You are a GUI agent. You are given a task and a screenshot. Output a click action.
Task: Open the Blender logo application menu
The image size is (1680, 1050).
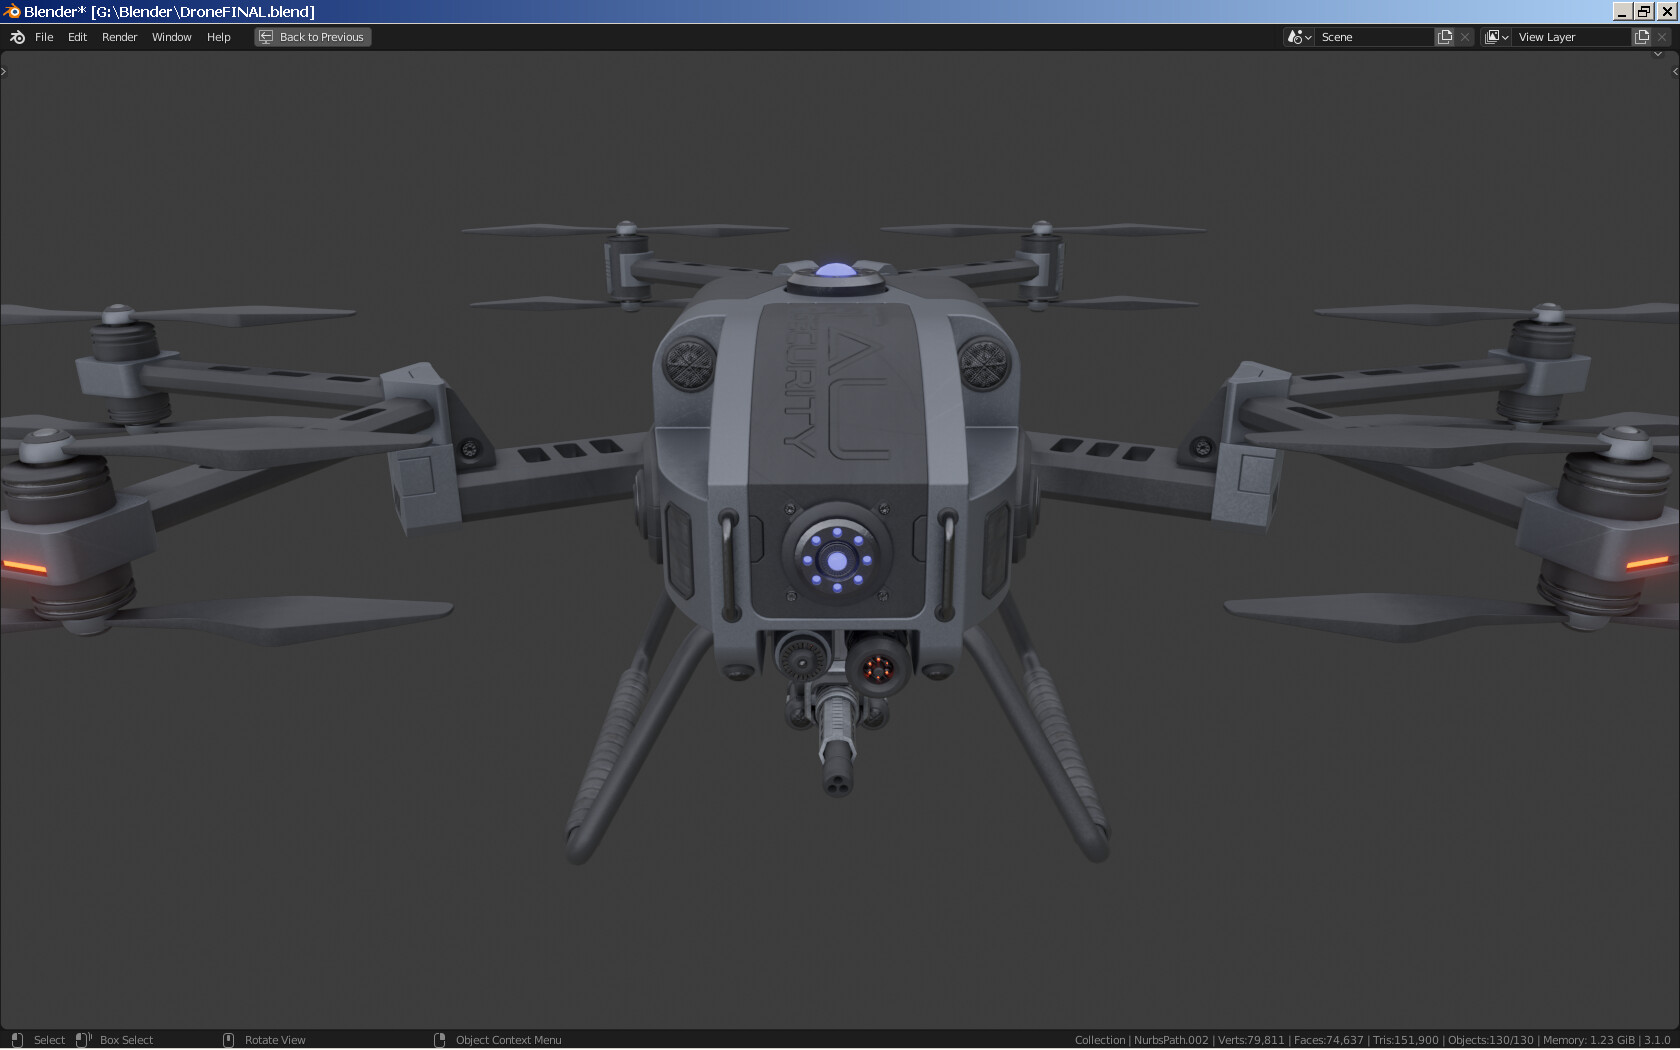click(16, 36)
